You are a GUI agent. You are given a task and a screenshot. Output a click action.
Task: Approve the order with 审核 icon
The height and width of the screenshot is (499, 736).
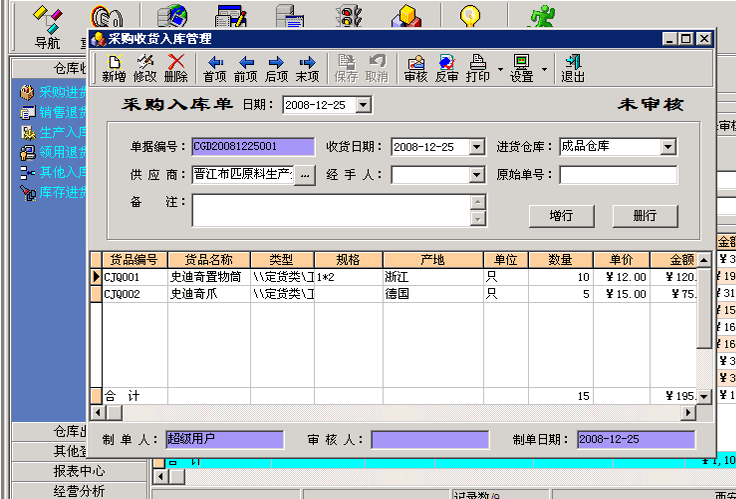pyautogui.click(x=416, y=69)
